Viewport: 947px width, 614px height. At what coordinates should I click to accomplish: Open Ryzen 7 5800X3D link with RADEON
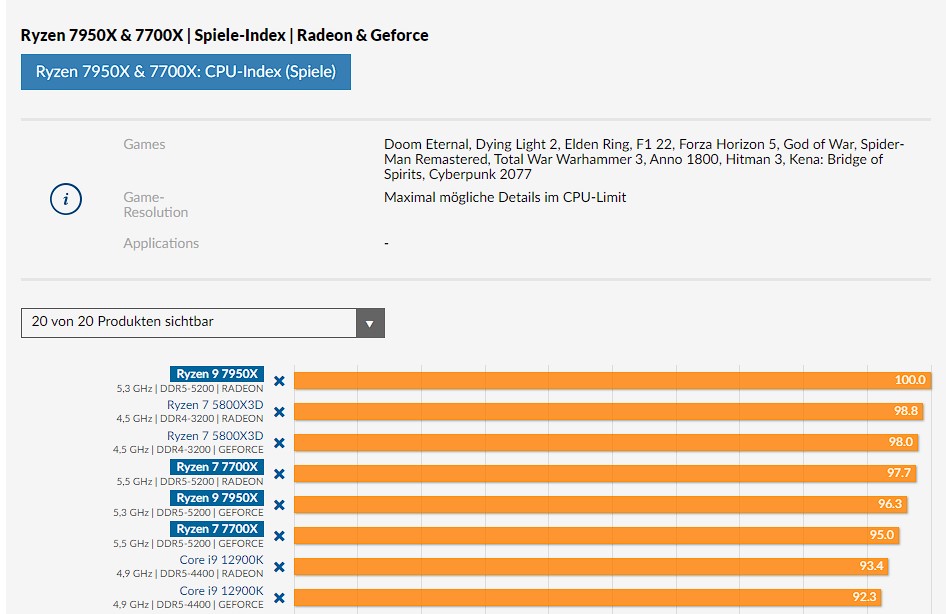[x=215, y=405]
